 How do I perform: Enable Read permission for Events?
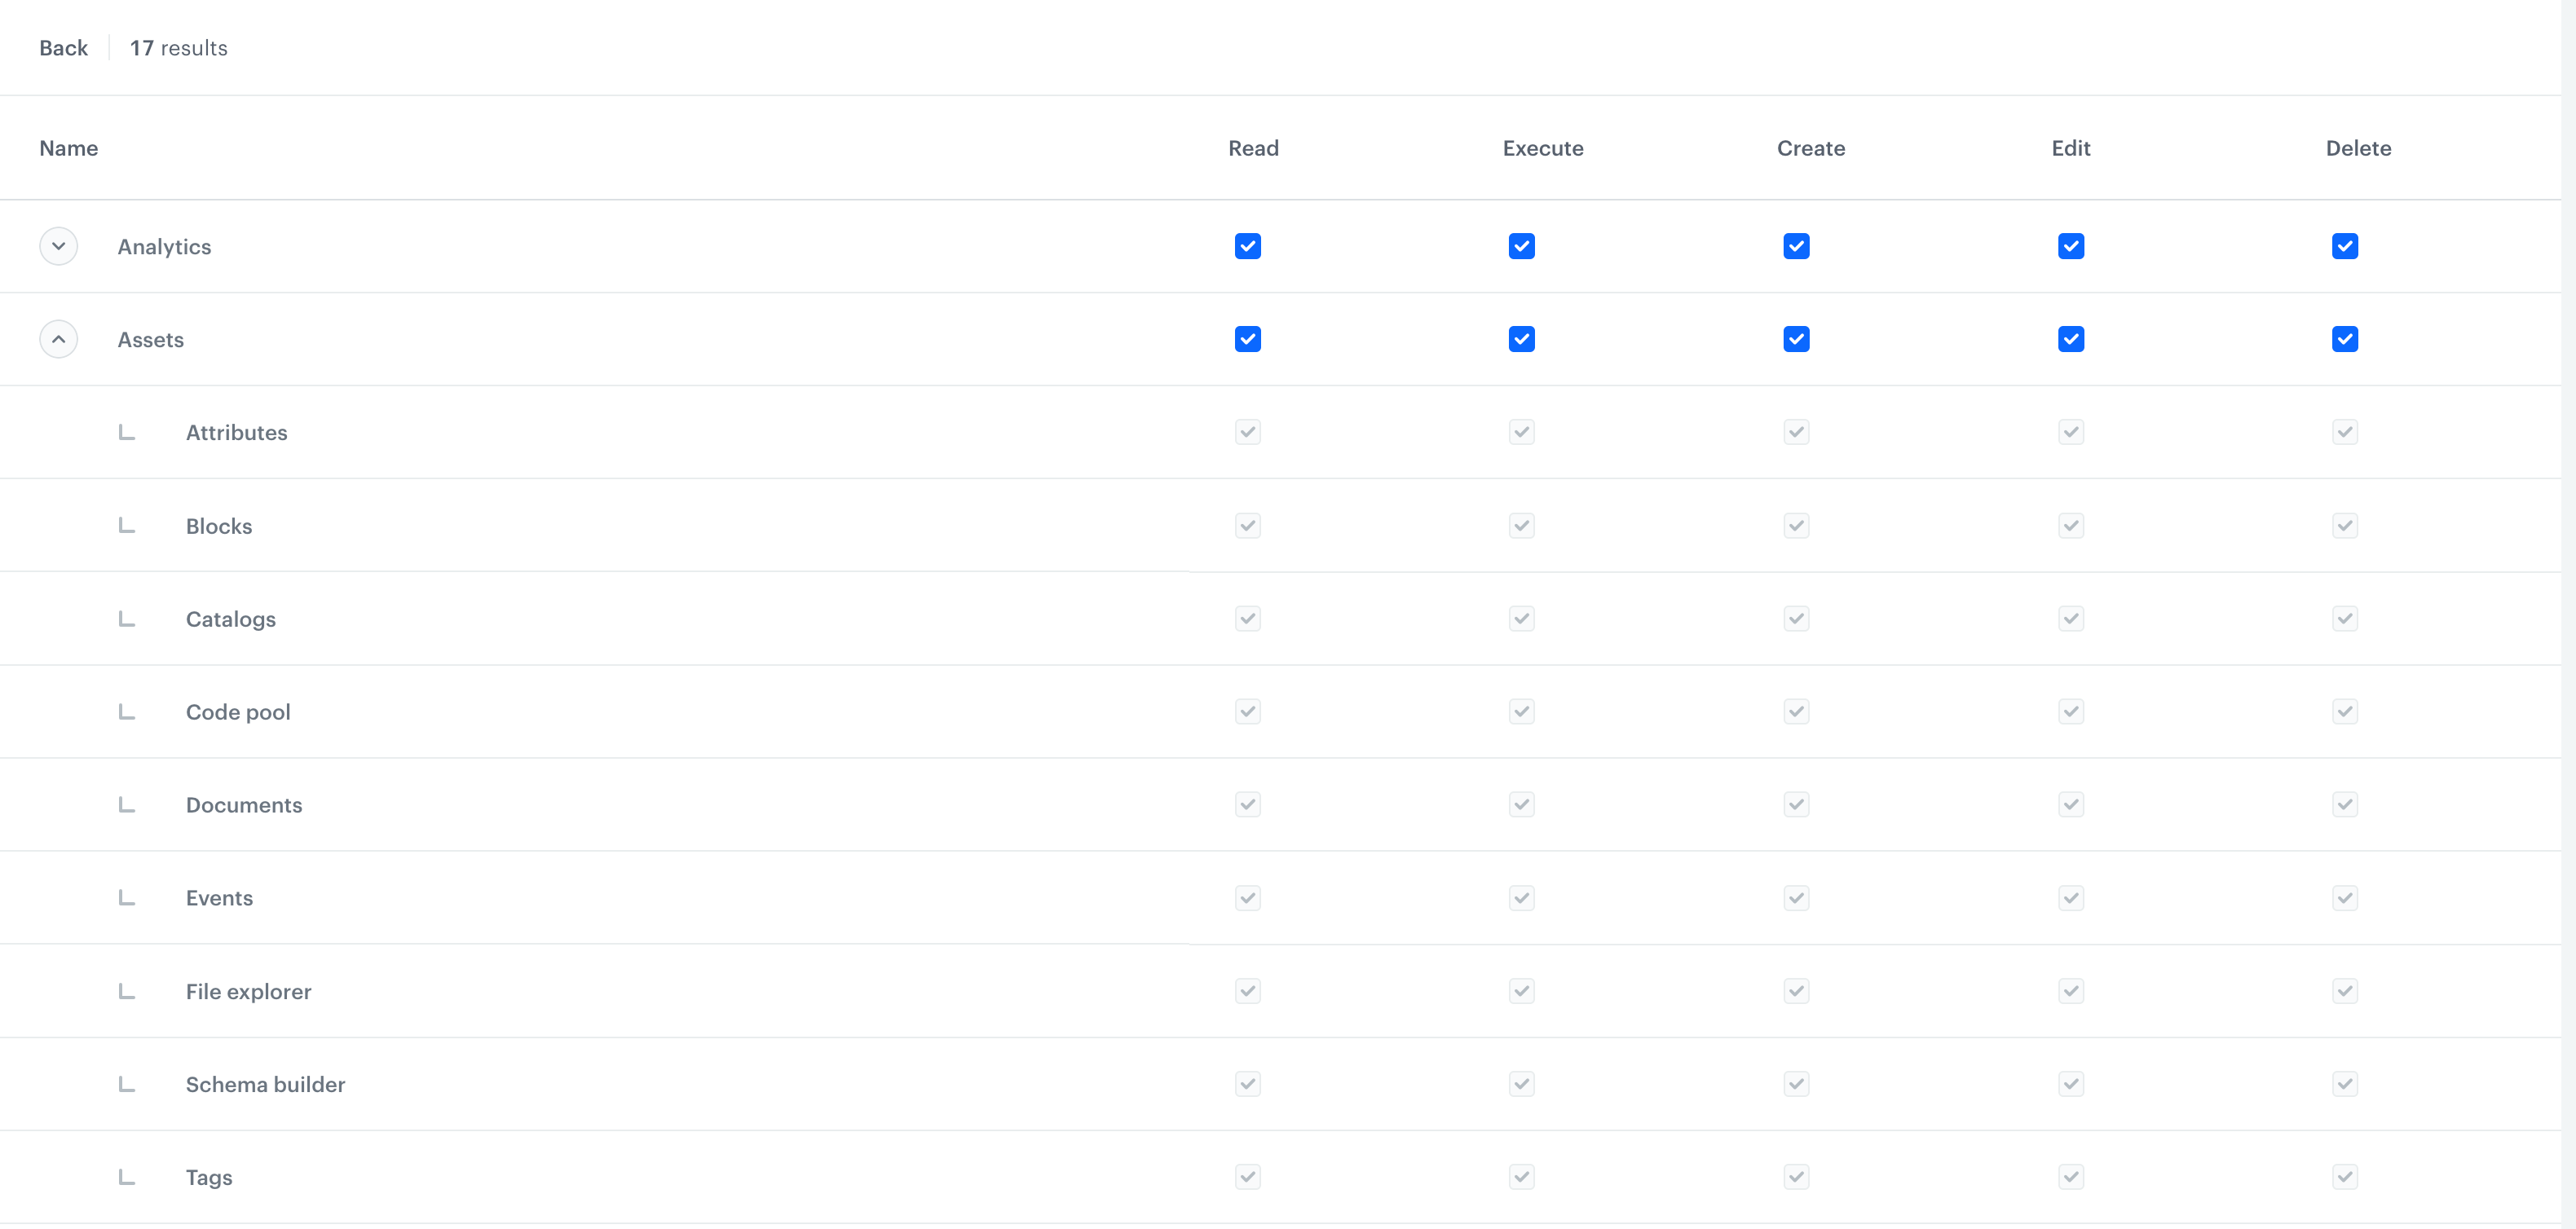click(1247, 898)
